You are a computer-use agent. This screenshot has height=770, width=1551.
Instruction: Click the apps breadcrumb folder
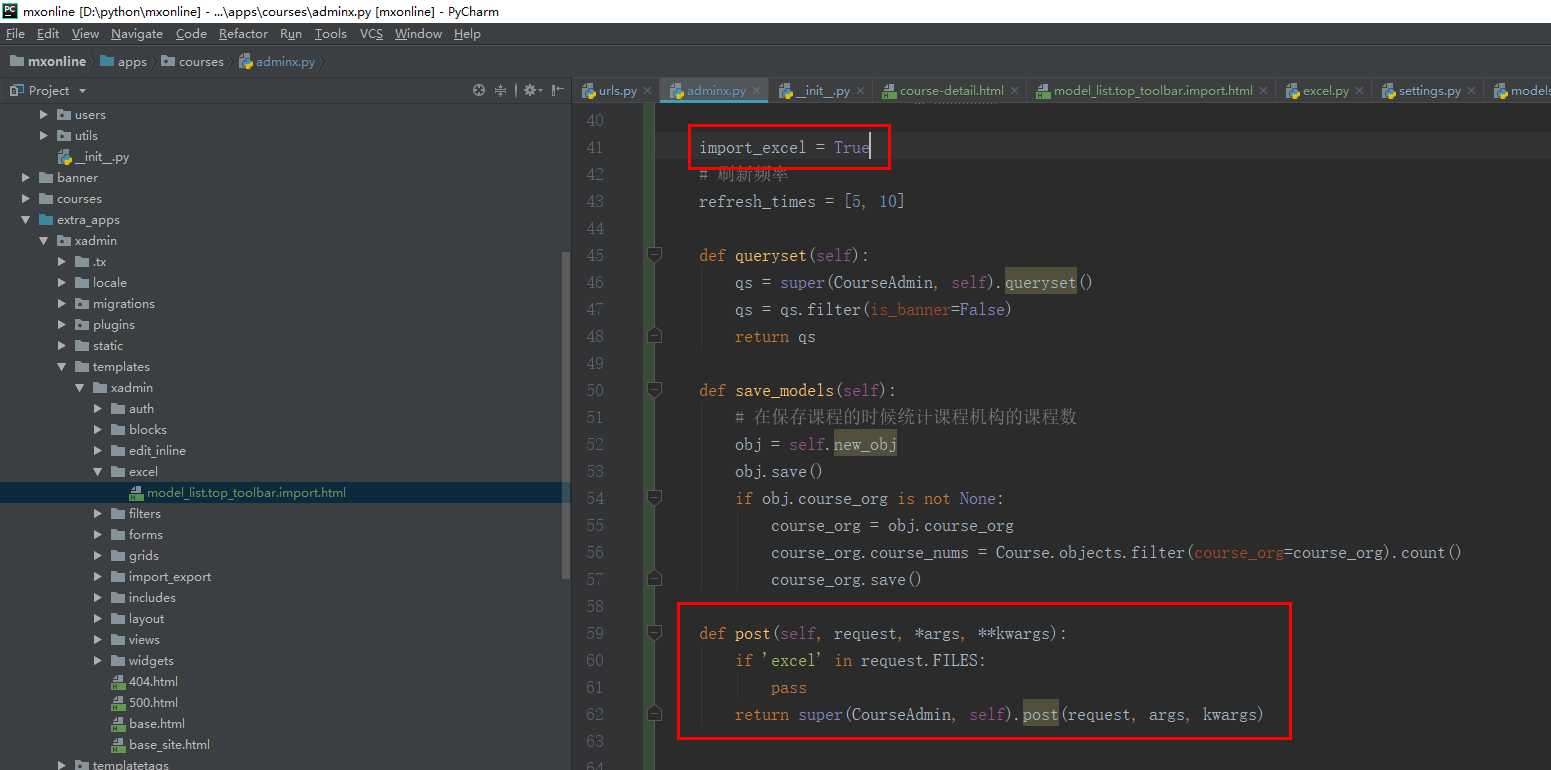pyautogui.click(x=123, y=61)
